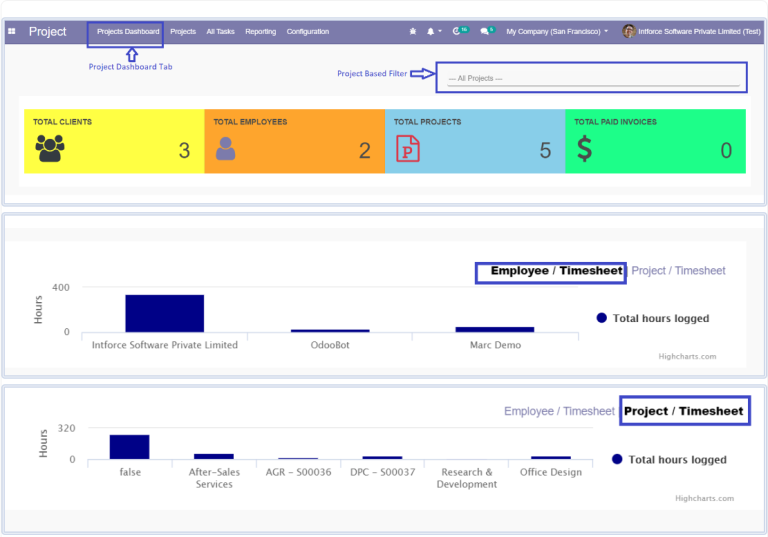
Task: Click Highcharts.com link in employee chart
Action: 687,357
